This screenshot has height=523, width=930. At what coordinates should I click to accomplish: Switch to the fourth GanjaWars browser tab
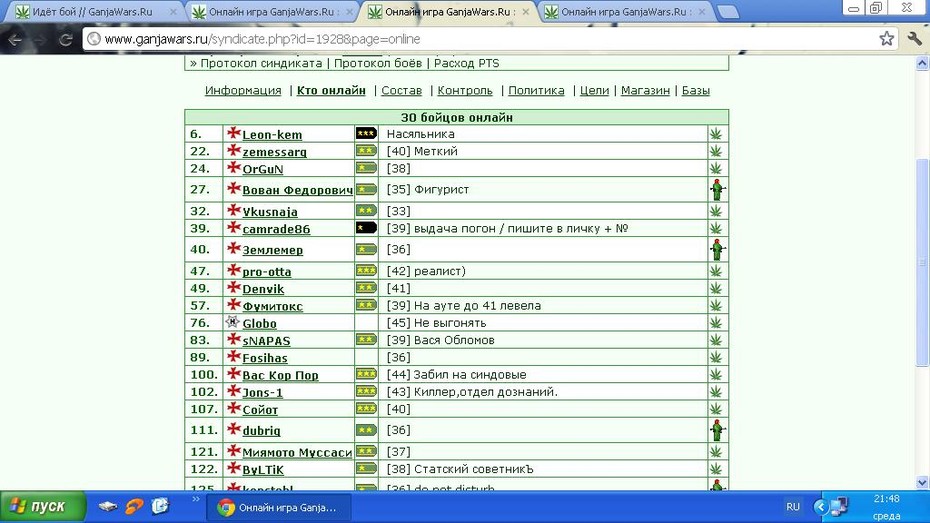[625, 12]
